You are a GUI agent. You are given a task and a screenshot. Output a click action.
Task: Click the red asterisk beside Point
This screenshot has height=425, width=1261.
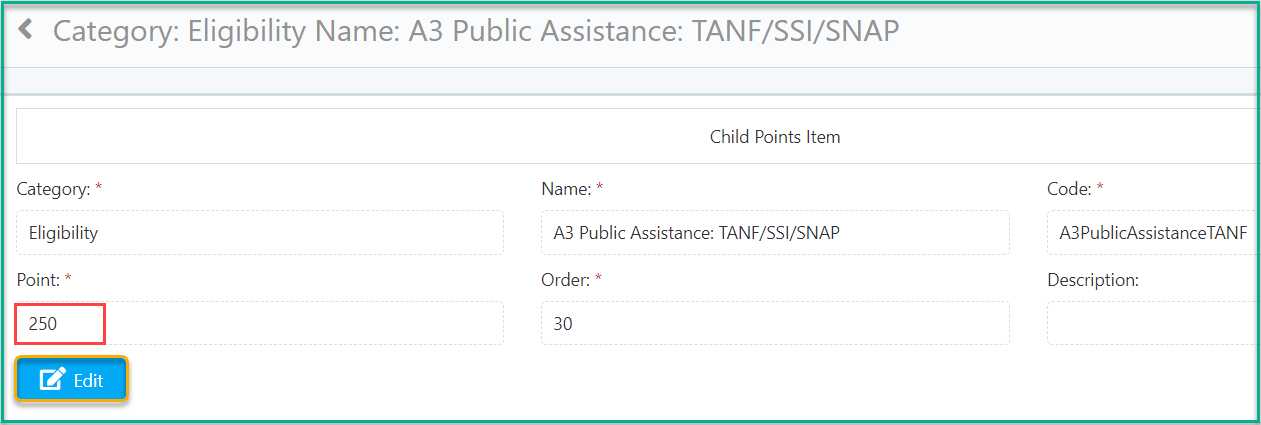[x=68, y=279]
